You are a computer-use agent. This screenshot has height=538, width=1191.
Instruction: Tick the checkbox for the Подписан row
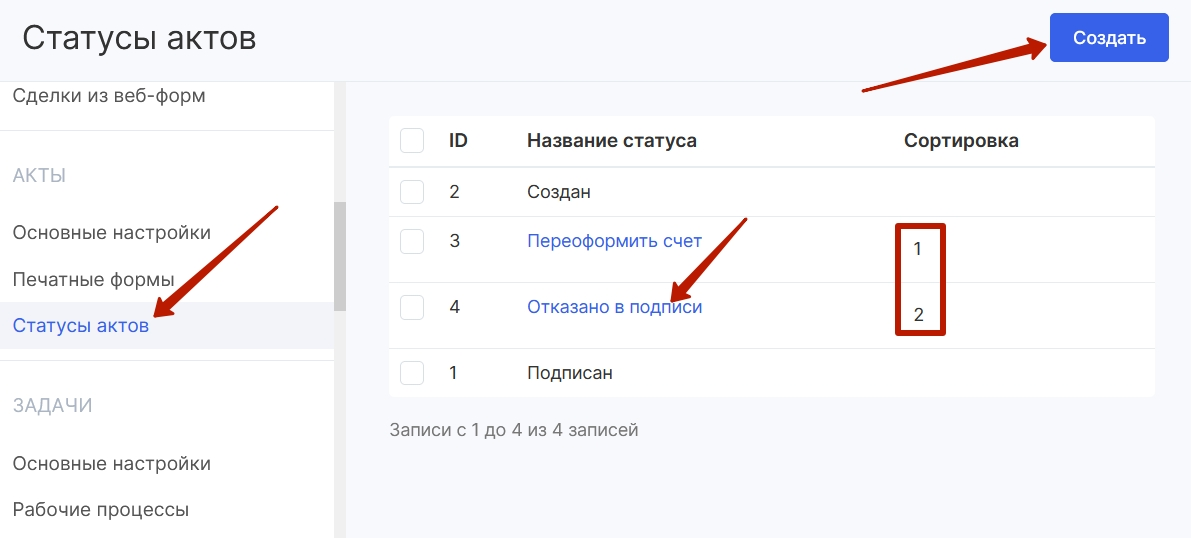point(412,373)
